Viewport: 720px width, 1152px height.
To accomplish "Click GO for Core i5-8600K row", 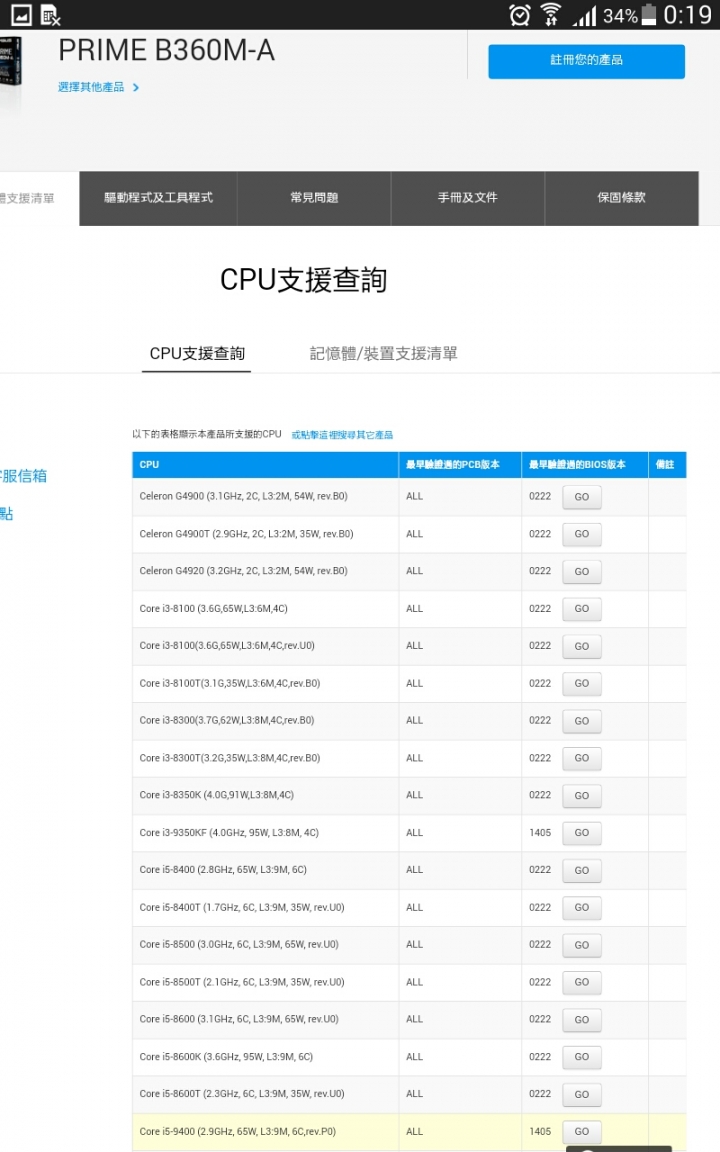I will [x=582, y=1057].
